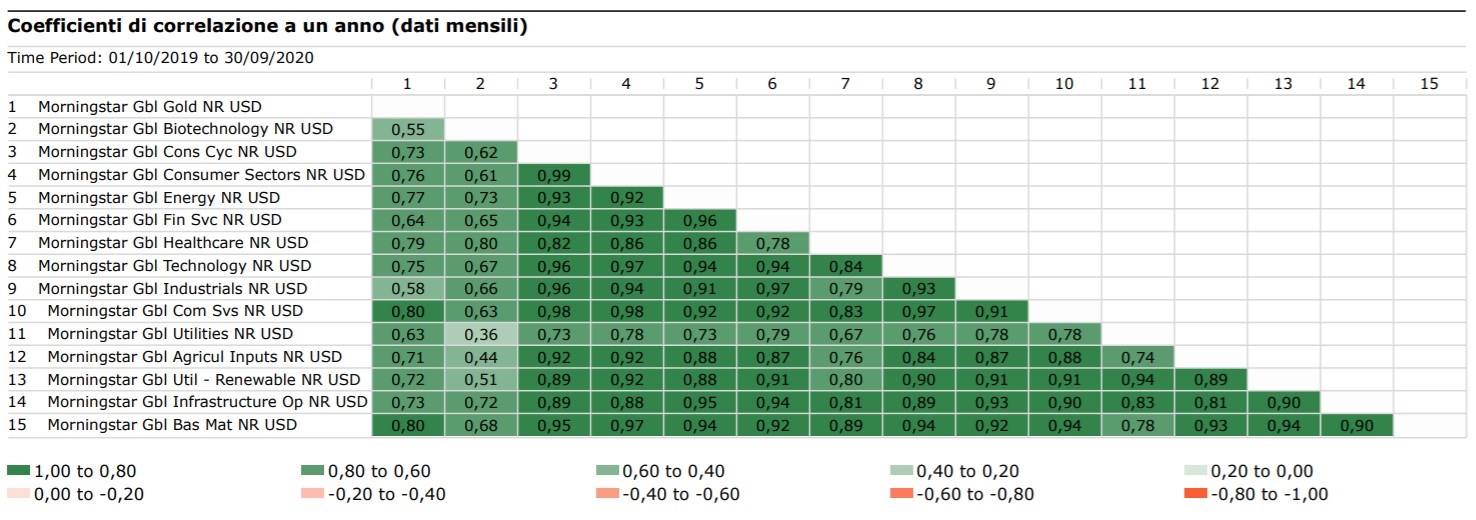Click the 0,36 Utilities-Biotechnology correlation cell
Viewport: 1476px width, 520px height.
pos(480,334)
